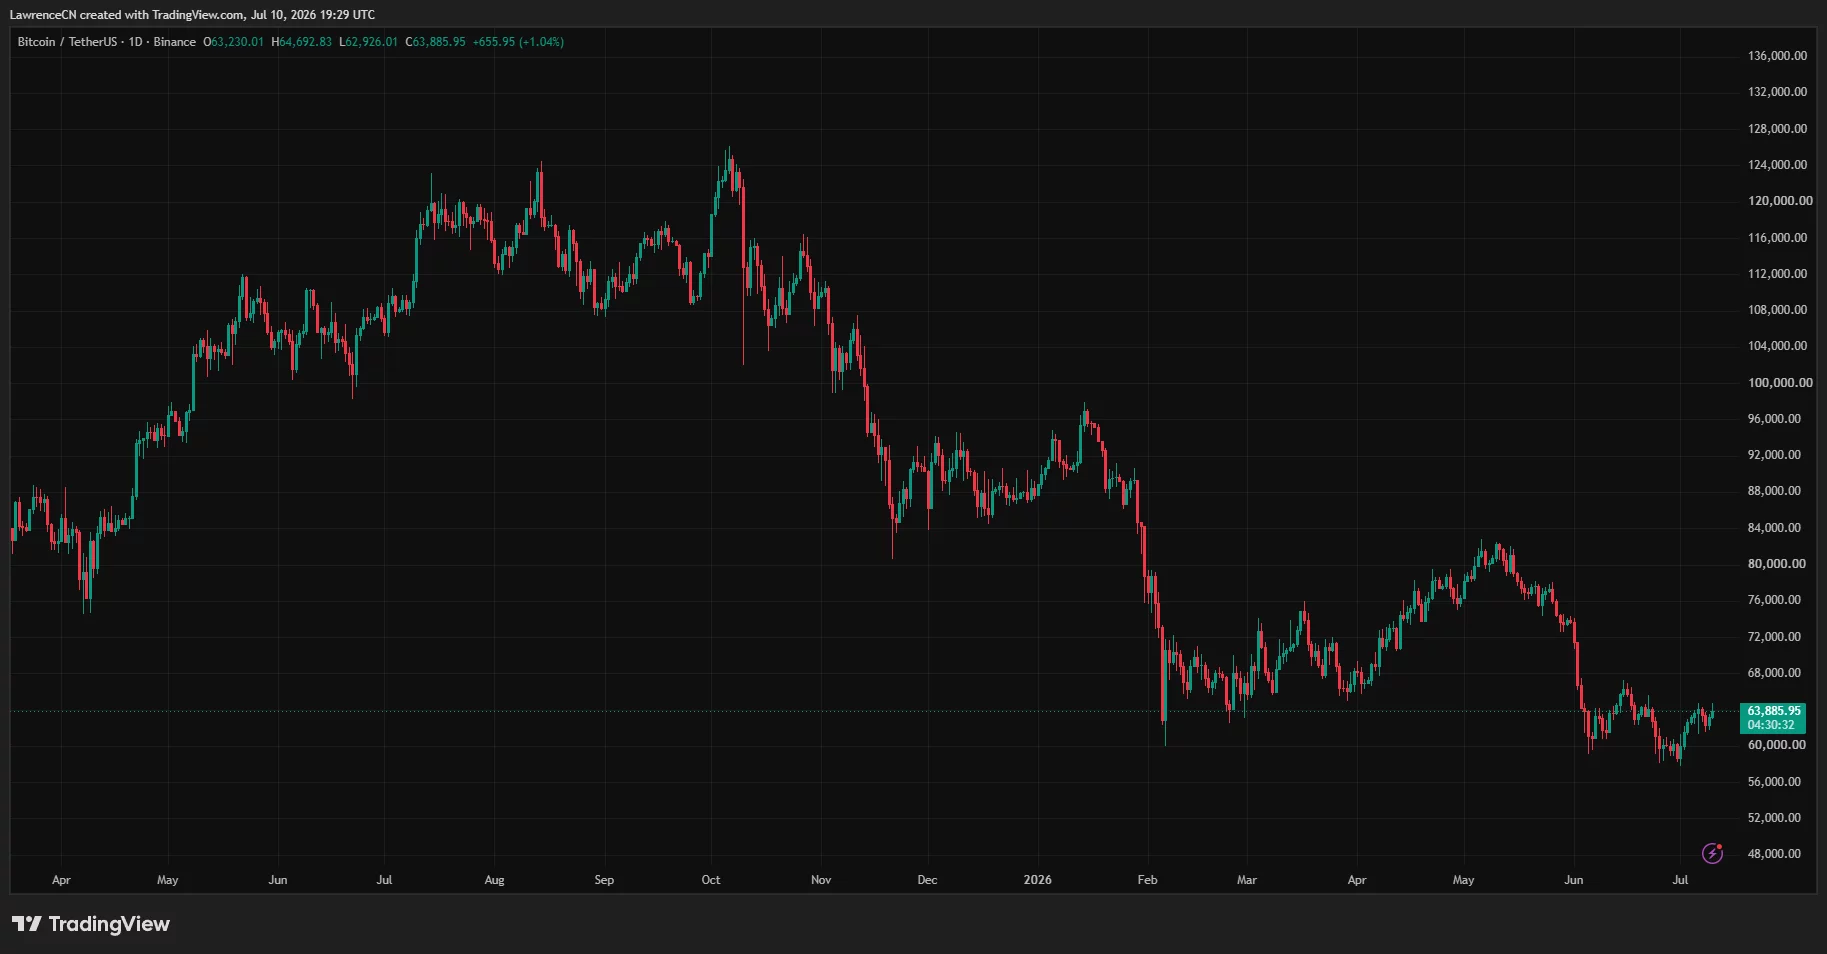Screen dimensions: 1827x954
Task: Click the 63,885.95 current price label
Action: point(1774,711)
